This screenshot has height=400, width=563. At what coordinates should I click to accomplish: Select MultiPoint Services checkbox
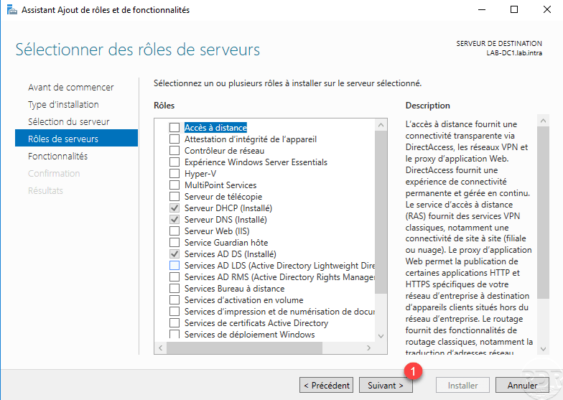(175, 185)
